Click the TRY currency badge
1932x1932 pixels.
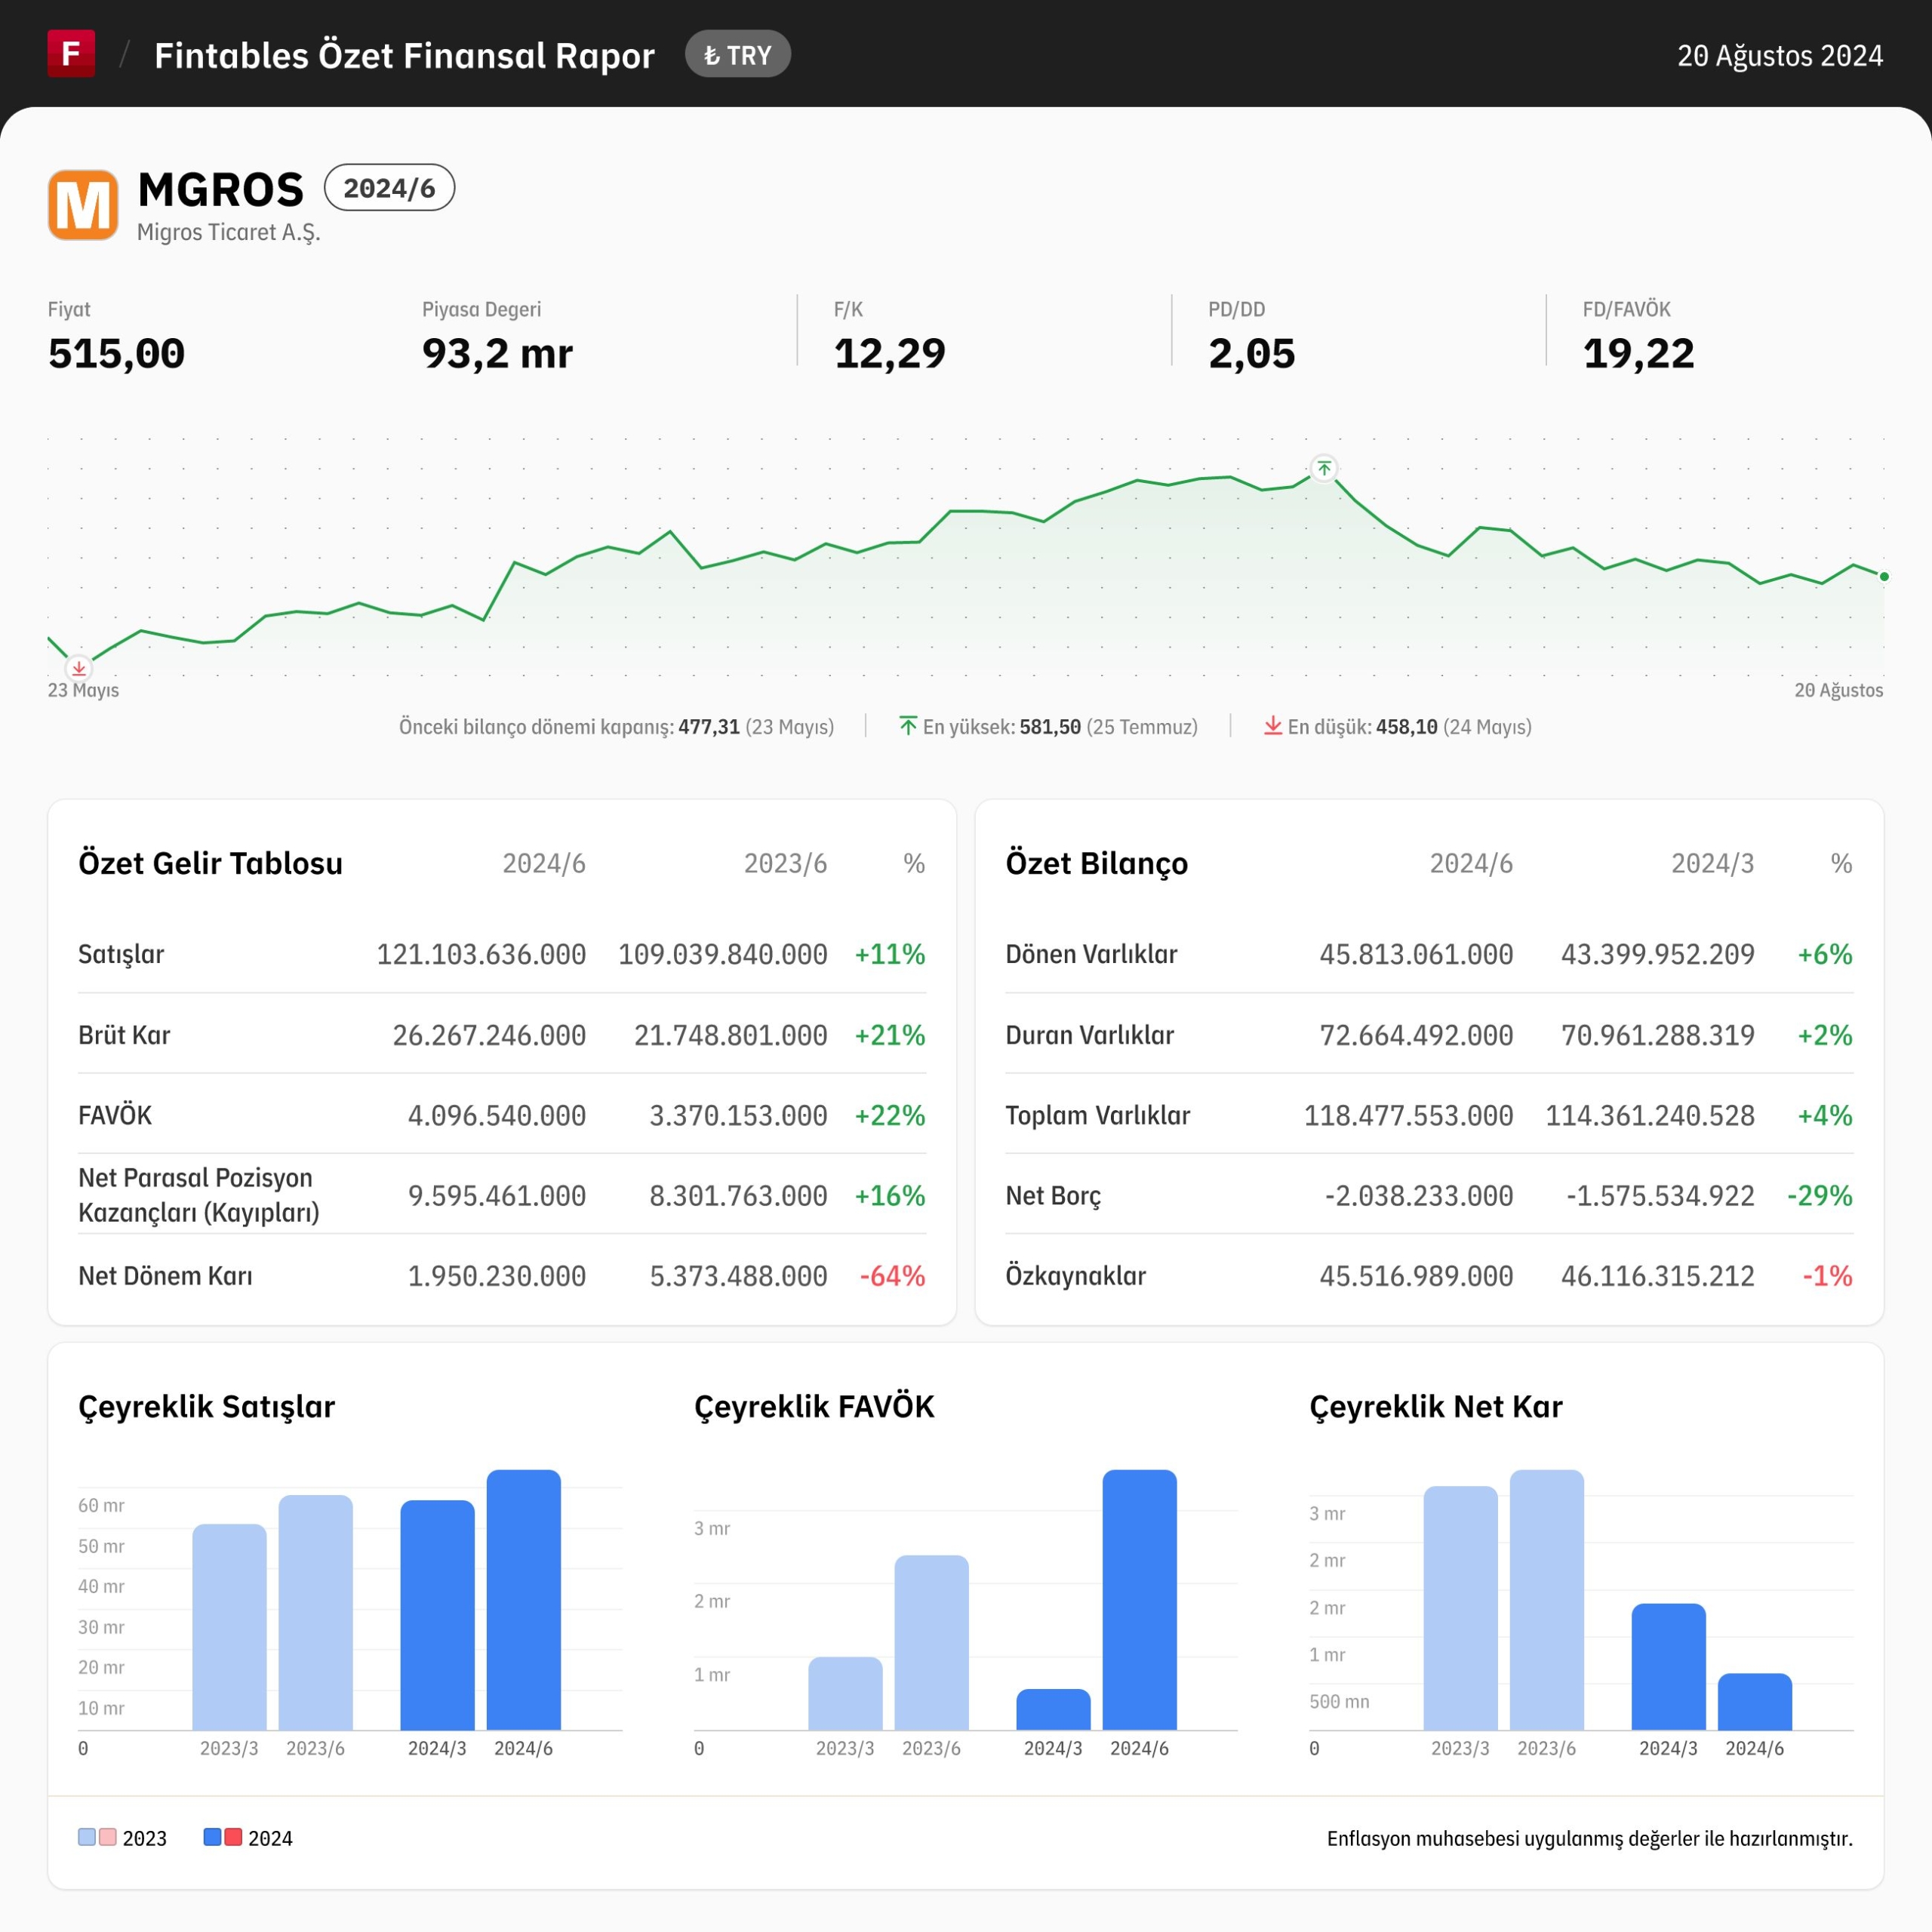[x=738, y=55]
